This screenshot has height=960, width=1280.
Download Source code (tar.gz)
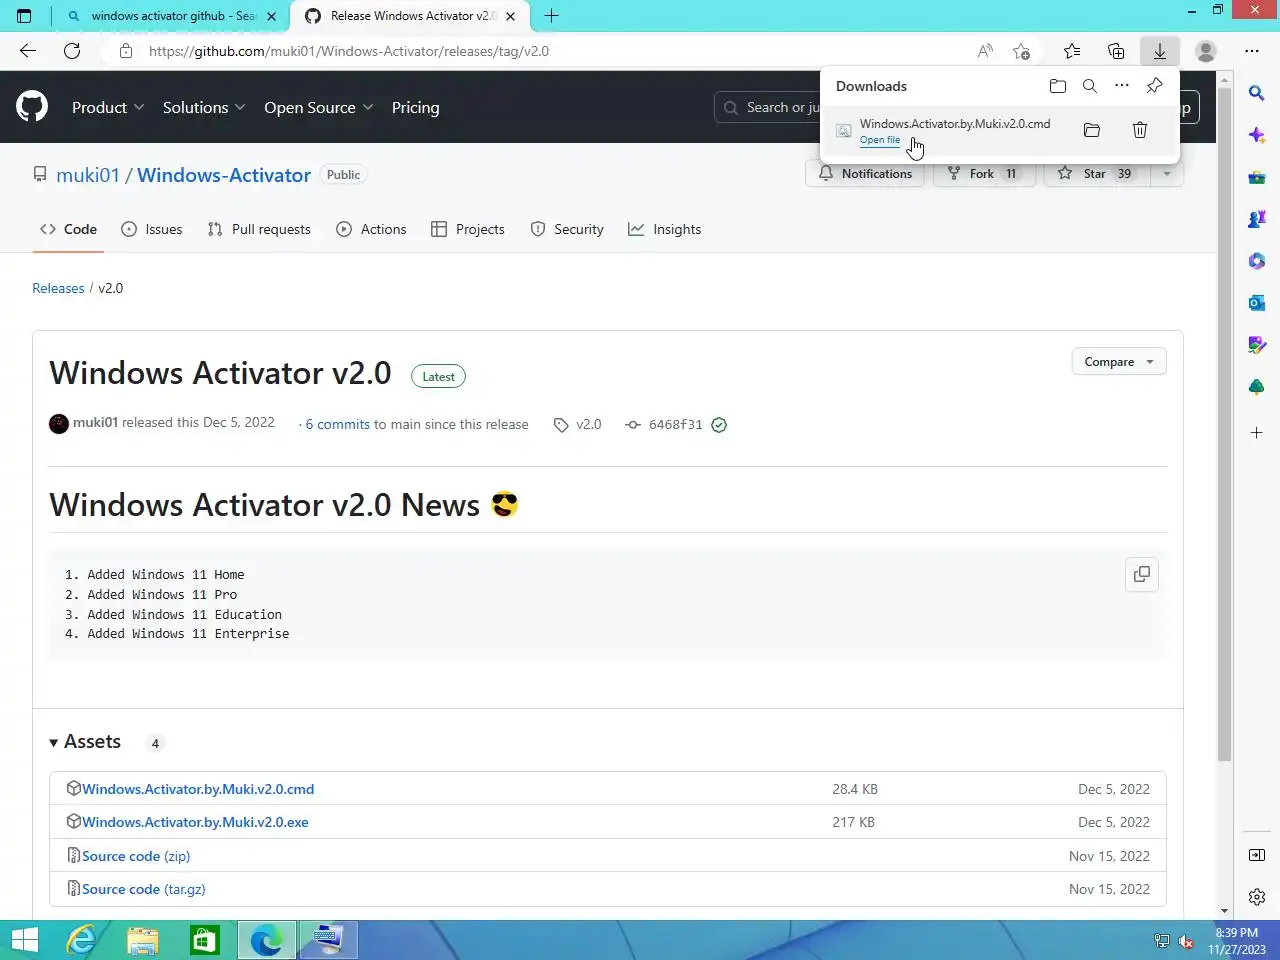[x=144, y=889]
